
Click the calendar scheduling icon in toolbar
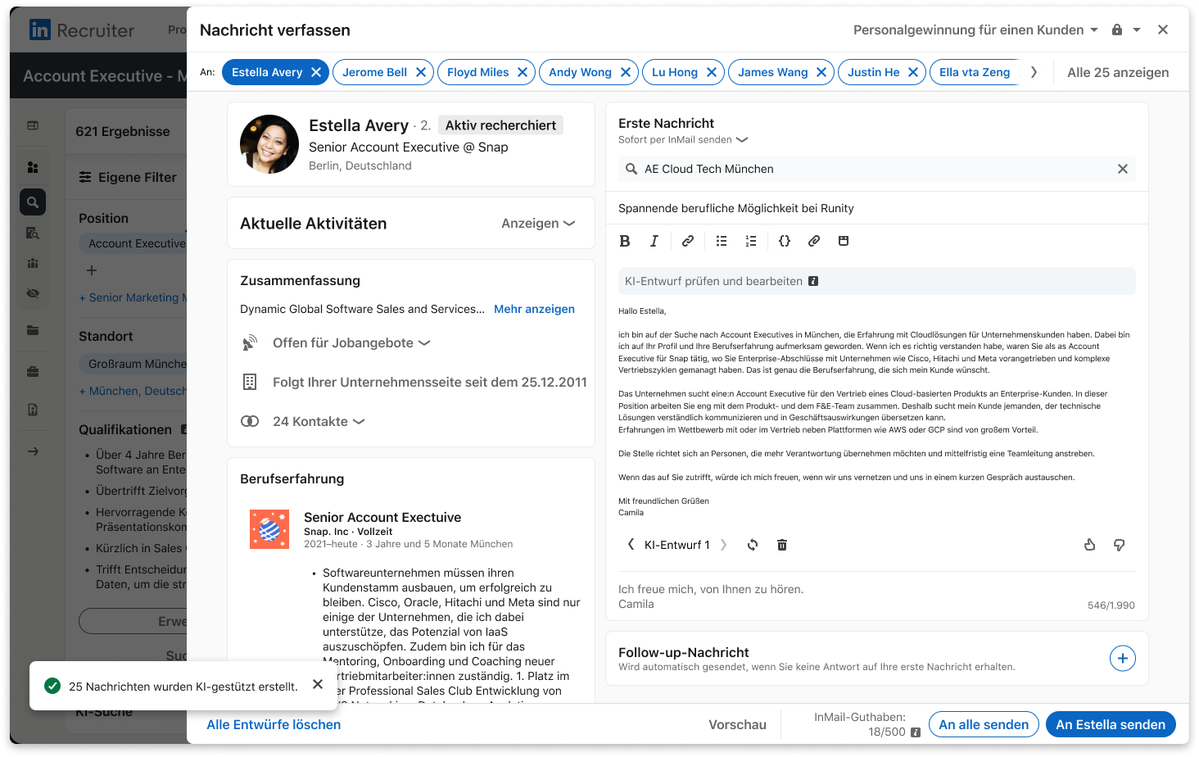click(843, 241)
